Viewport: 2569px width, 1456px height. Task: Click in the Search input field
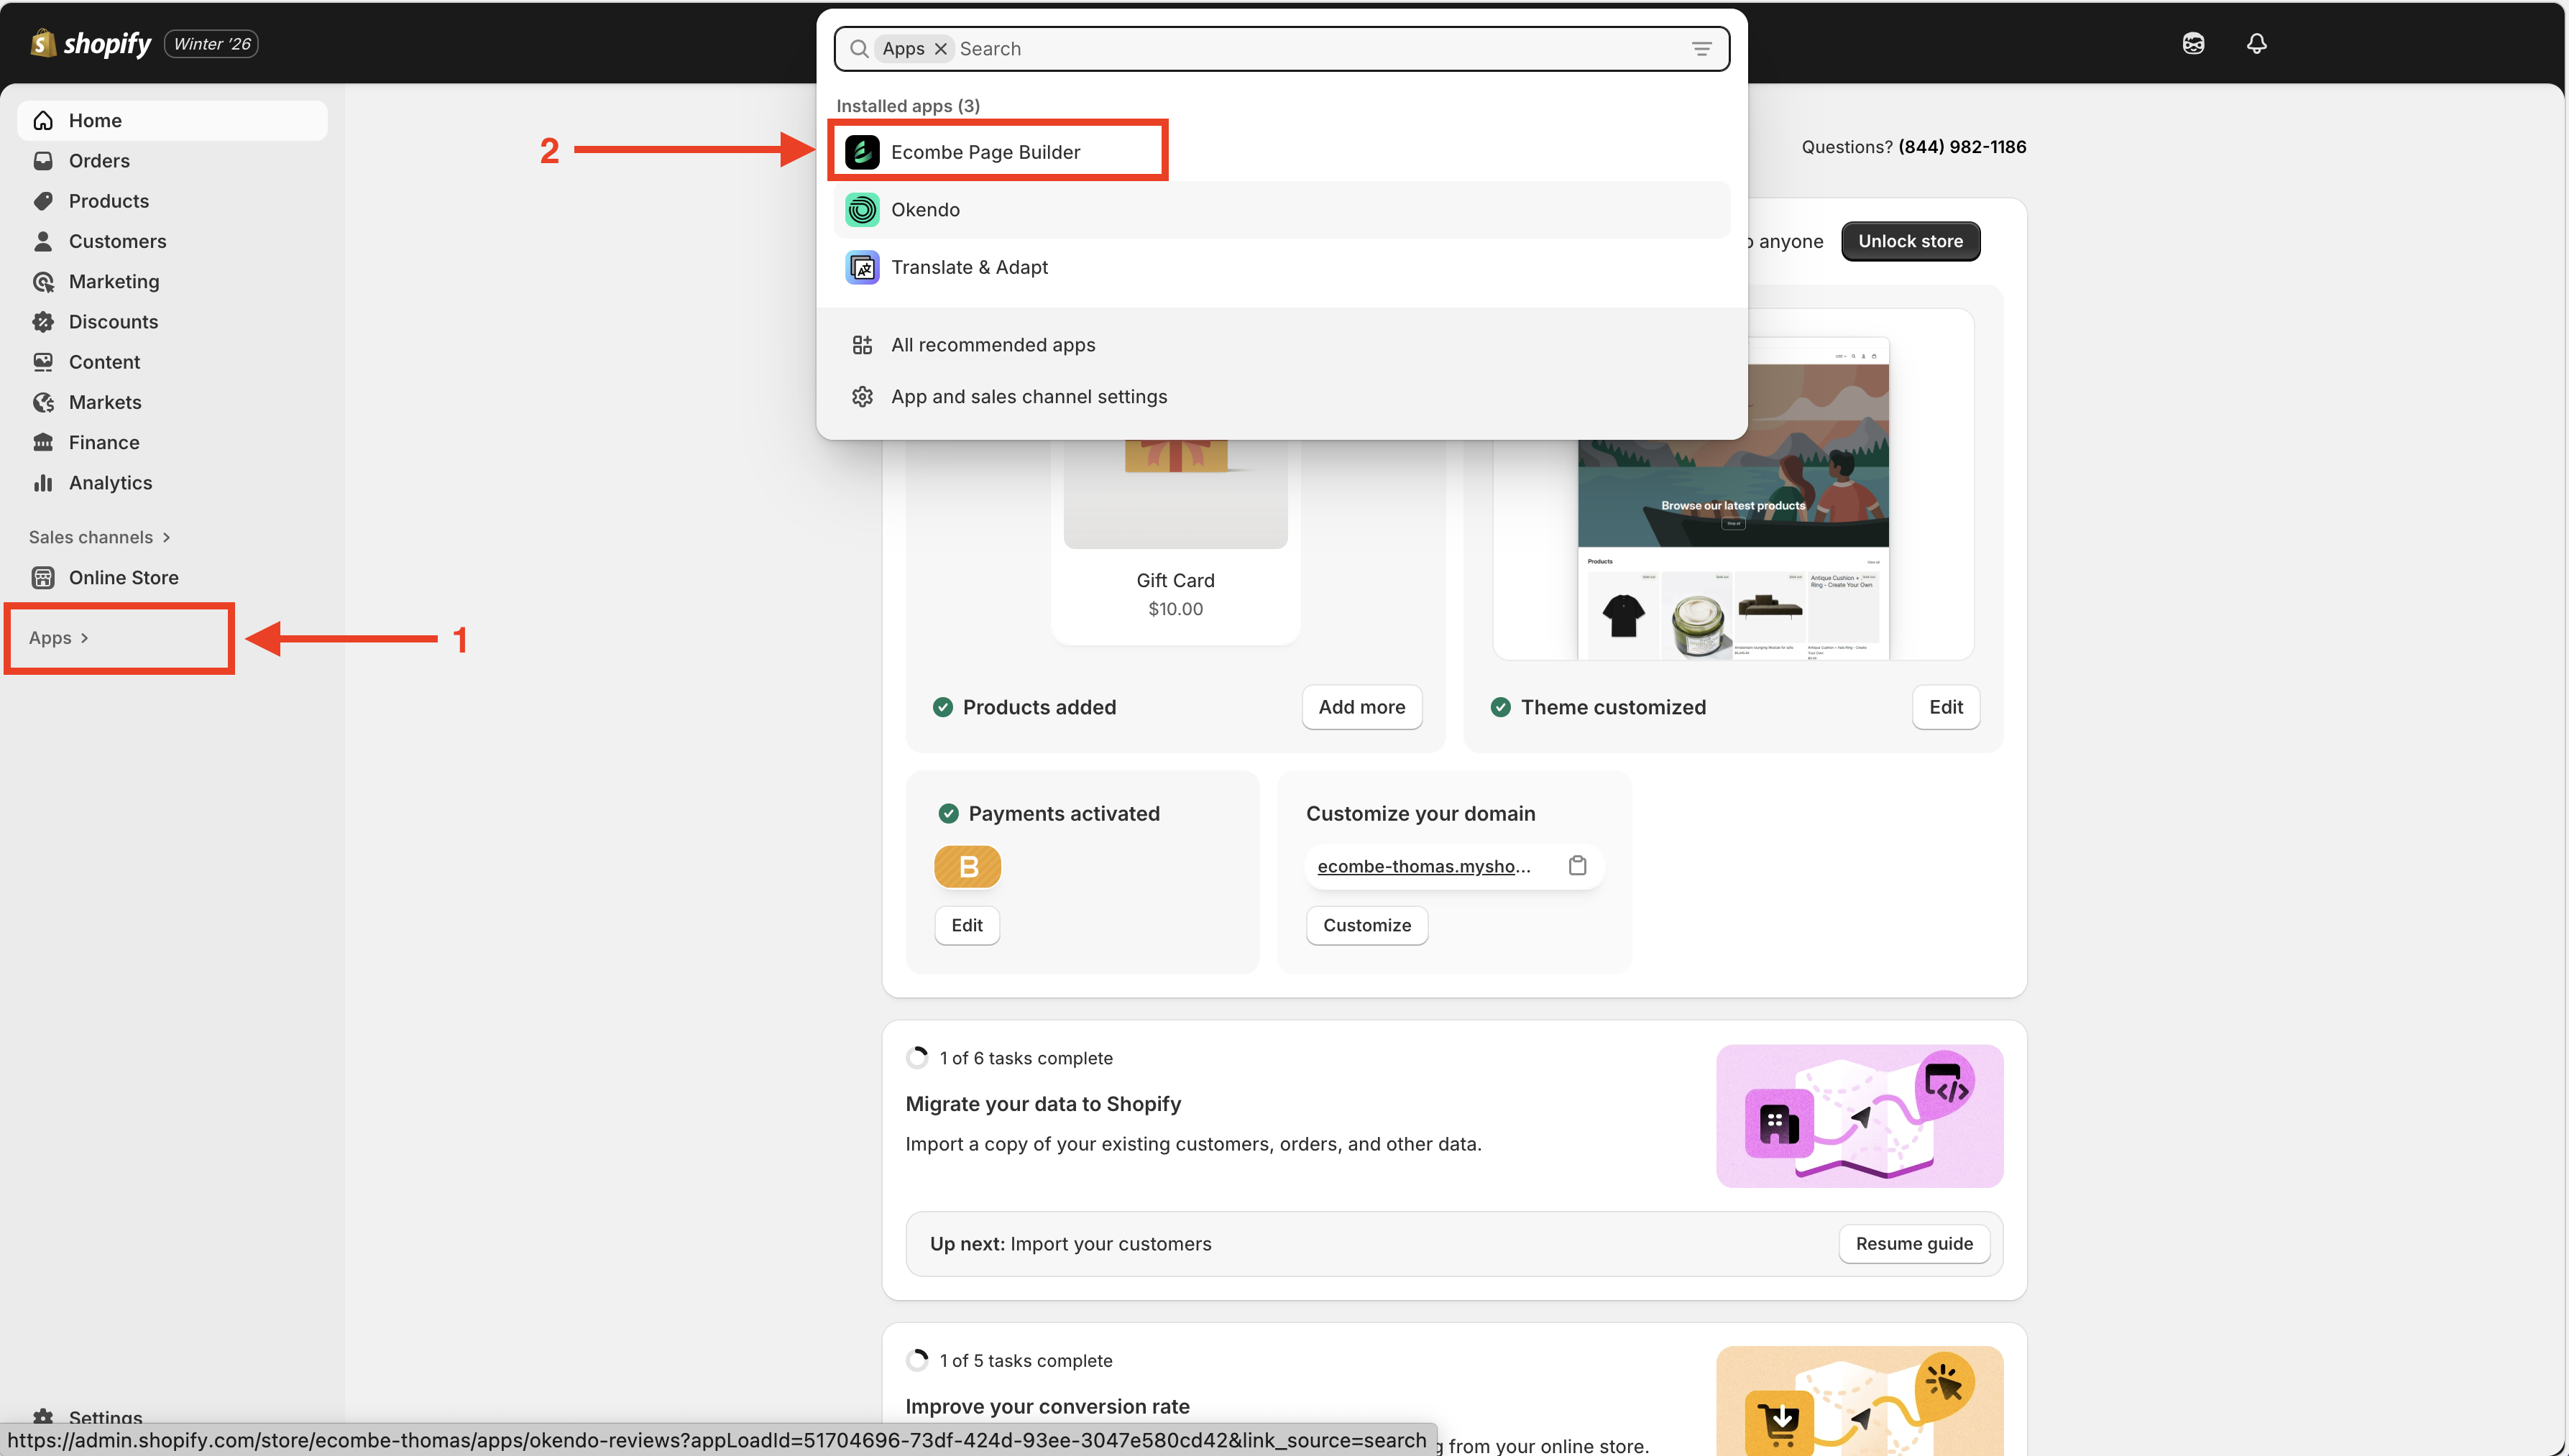click(1300, 49)
